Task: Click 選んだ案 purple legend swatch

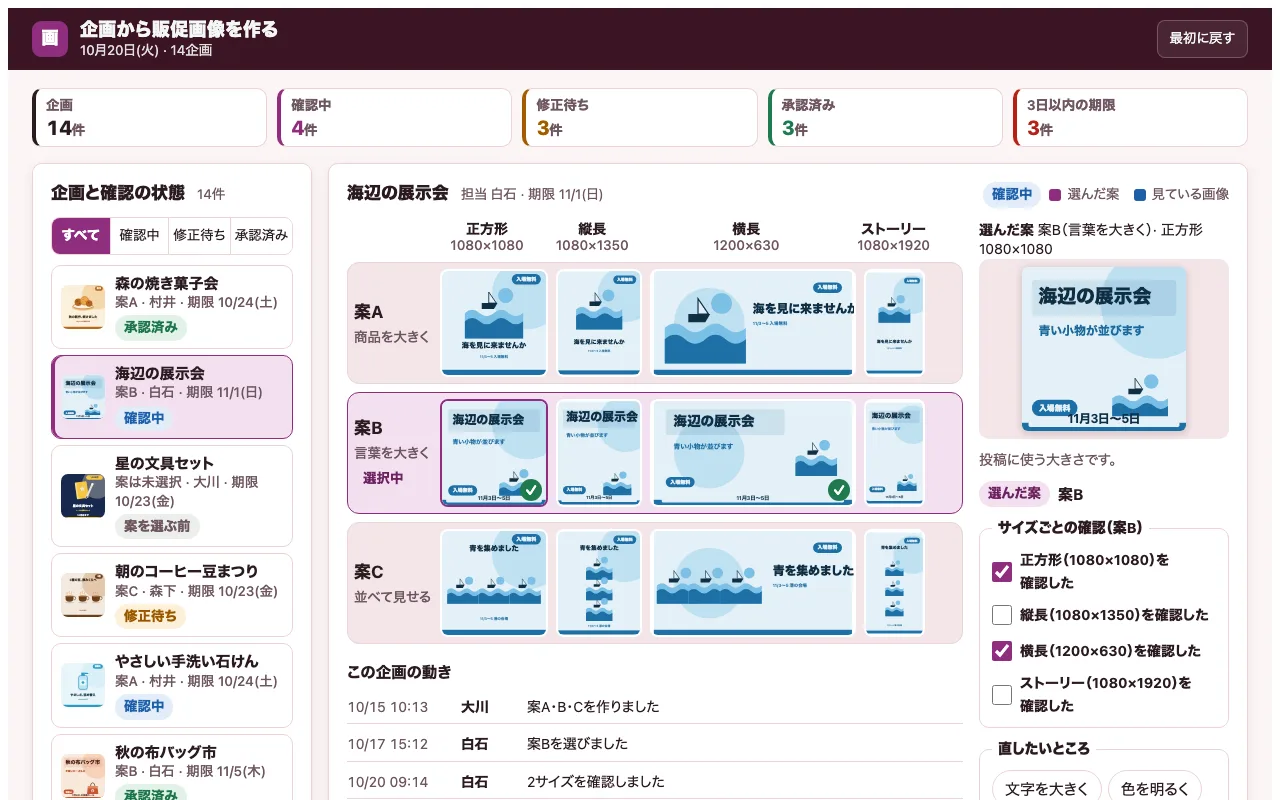Action: (1054, 195)
